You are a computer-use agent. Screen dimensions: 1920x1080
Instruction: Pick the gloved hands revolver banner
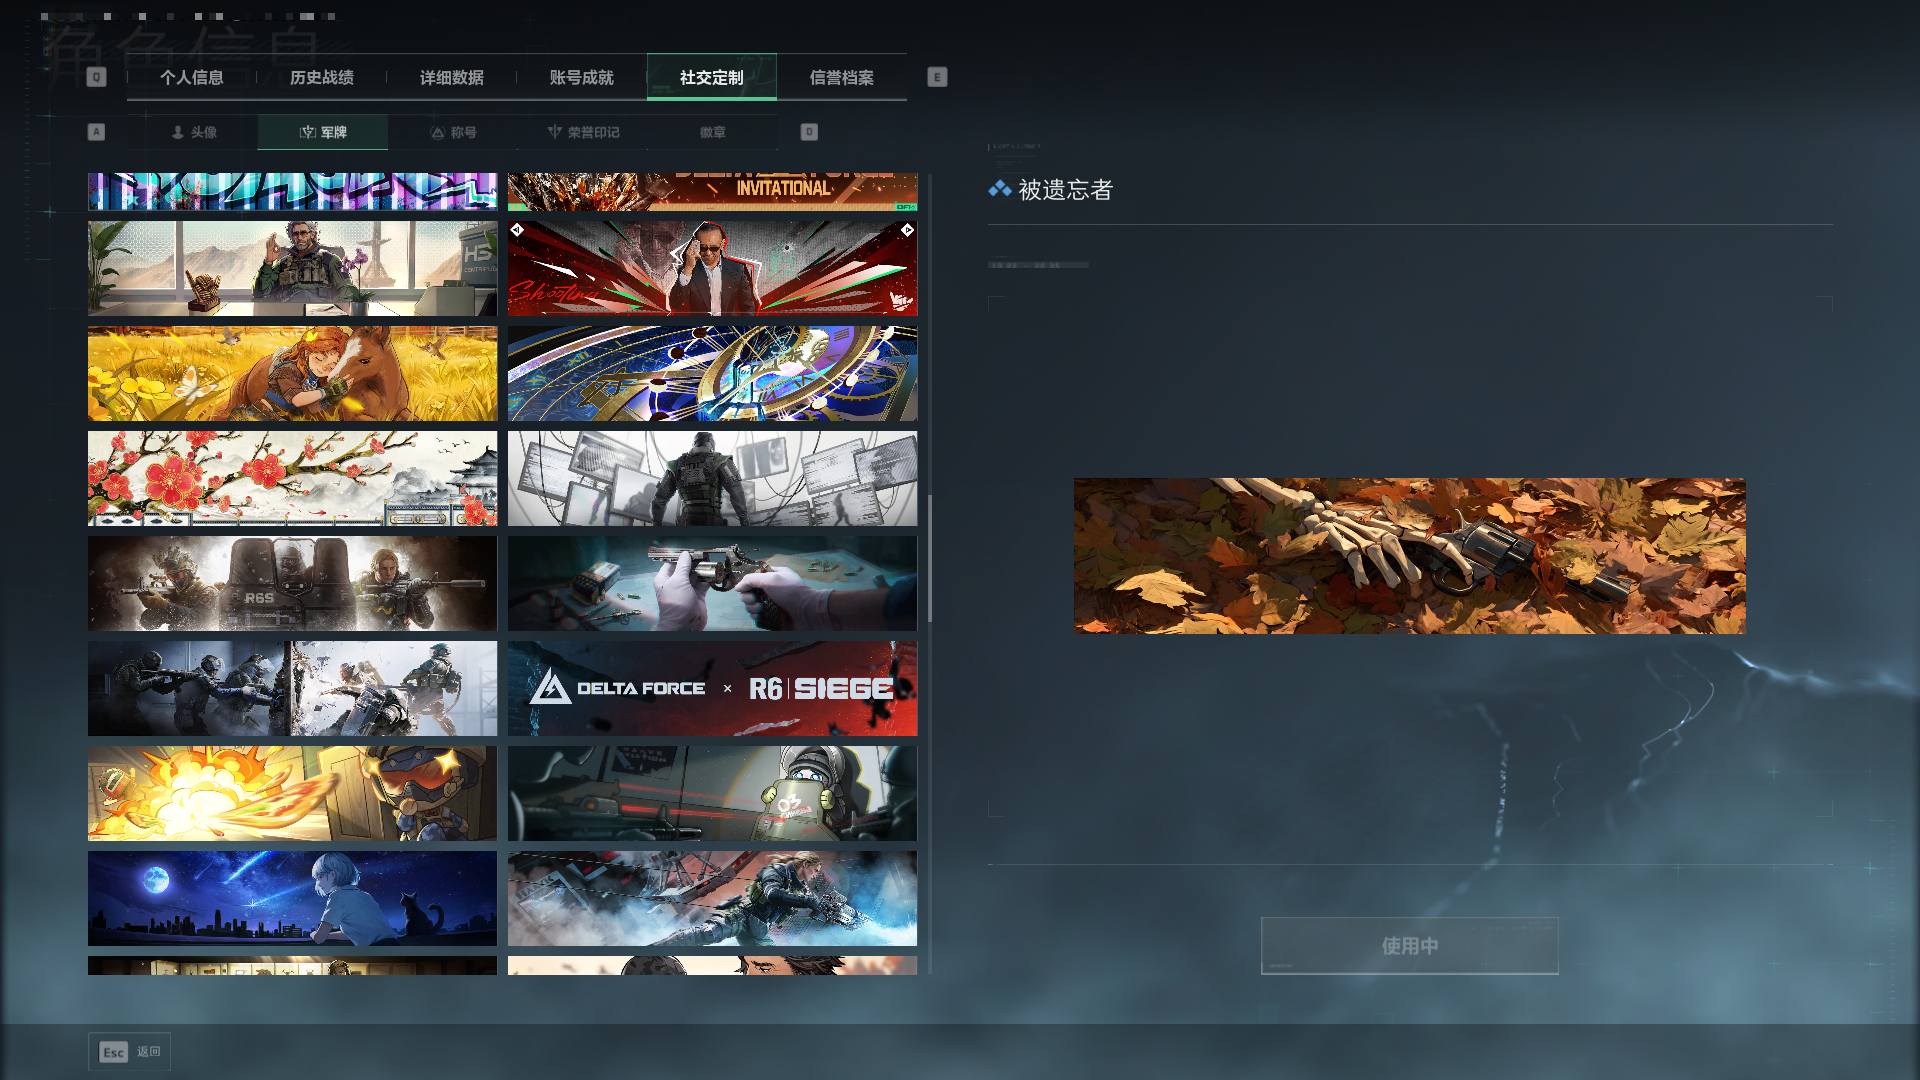[x=712, y=583]
